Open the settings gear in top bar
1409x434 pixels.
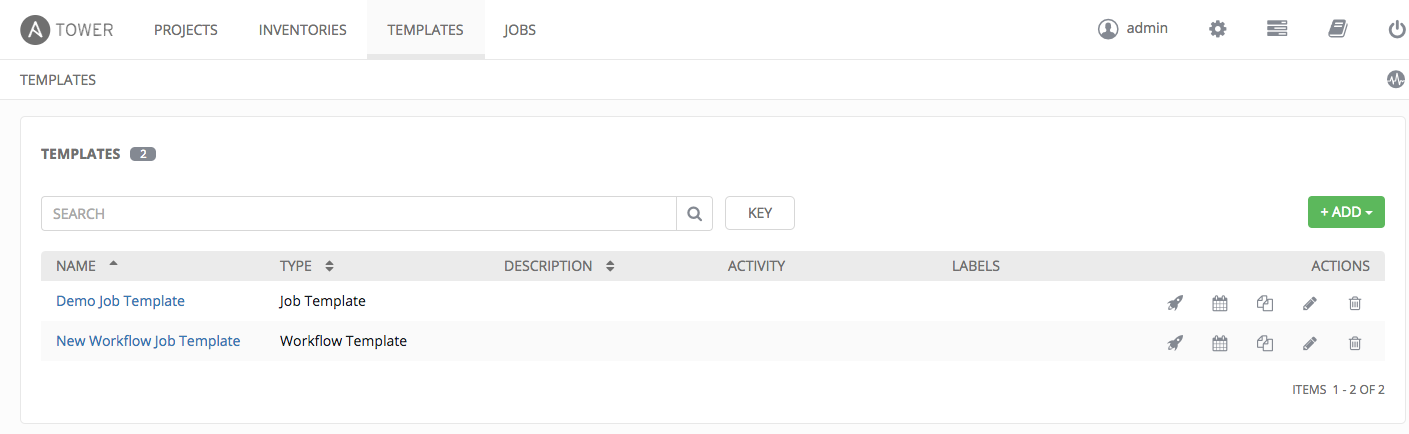[1217, 29]
